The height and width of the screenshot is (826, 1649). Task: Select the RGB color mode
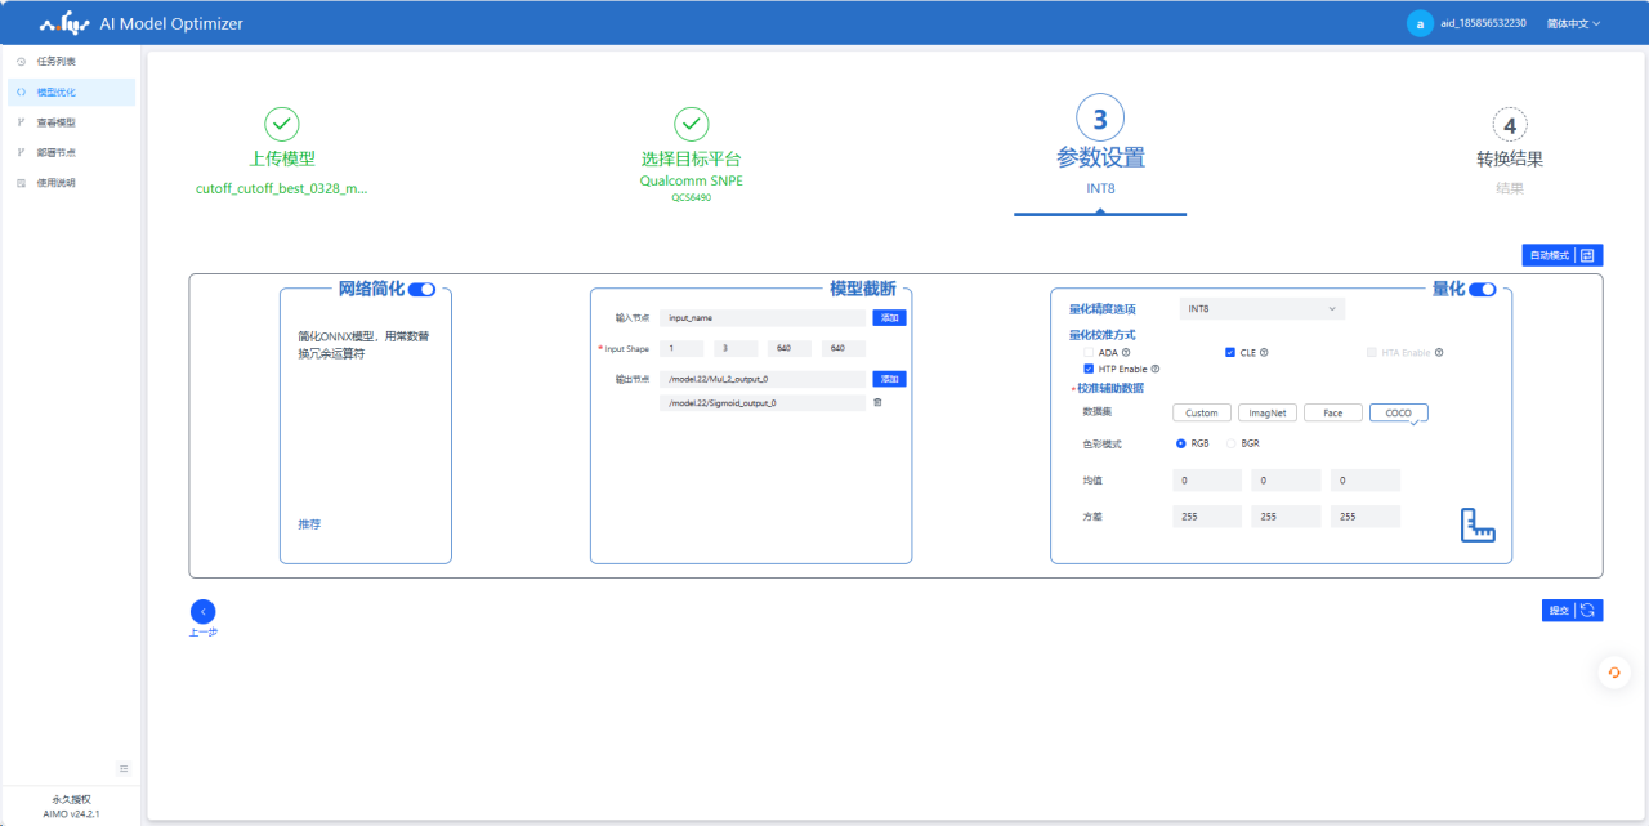1181,443
